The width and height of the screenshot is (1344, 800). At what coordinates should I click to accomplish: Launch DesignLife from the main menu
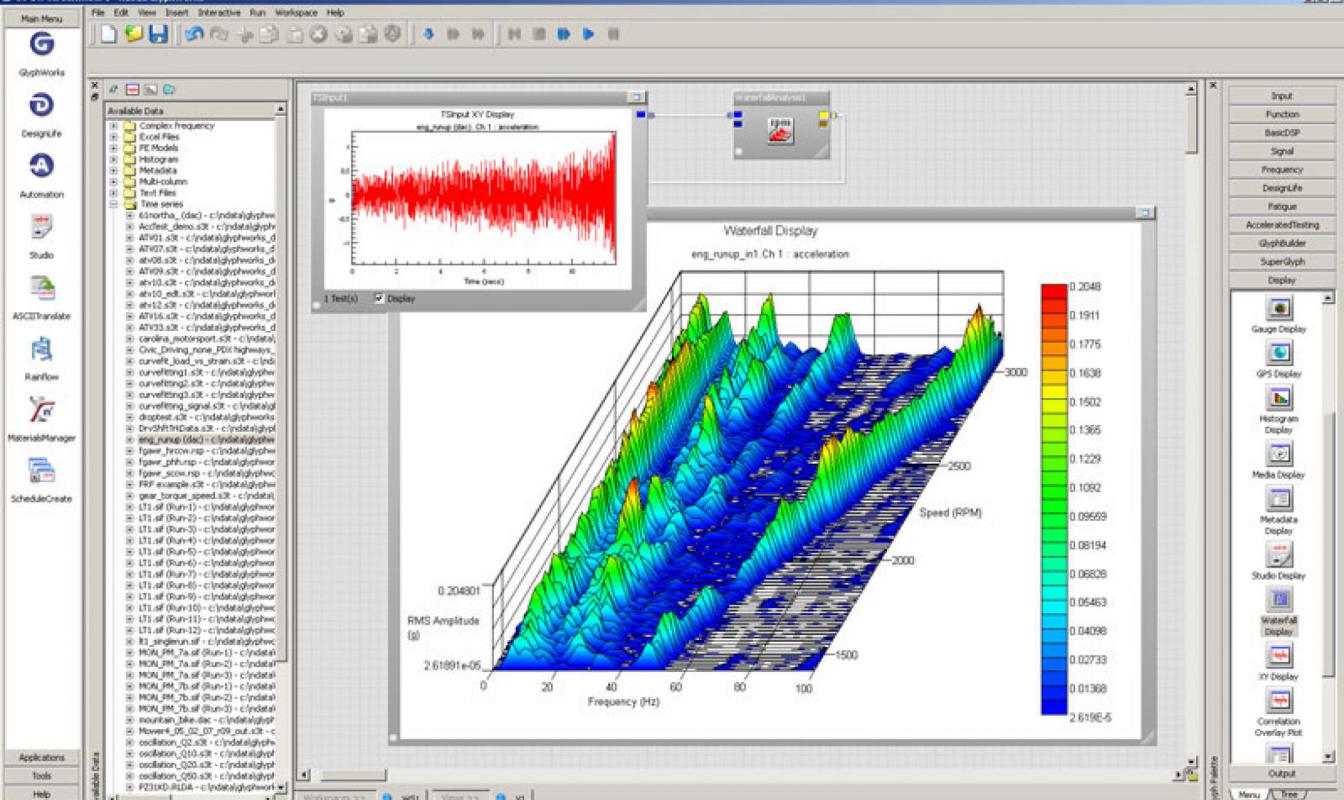(x=41, y=105)
